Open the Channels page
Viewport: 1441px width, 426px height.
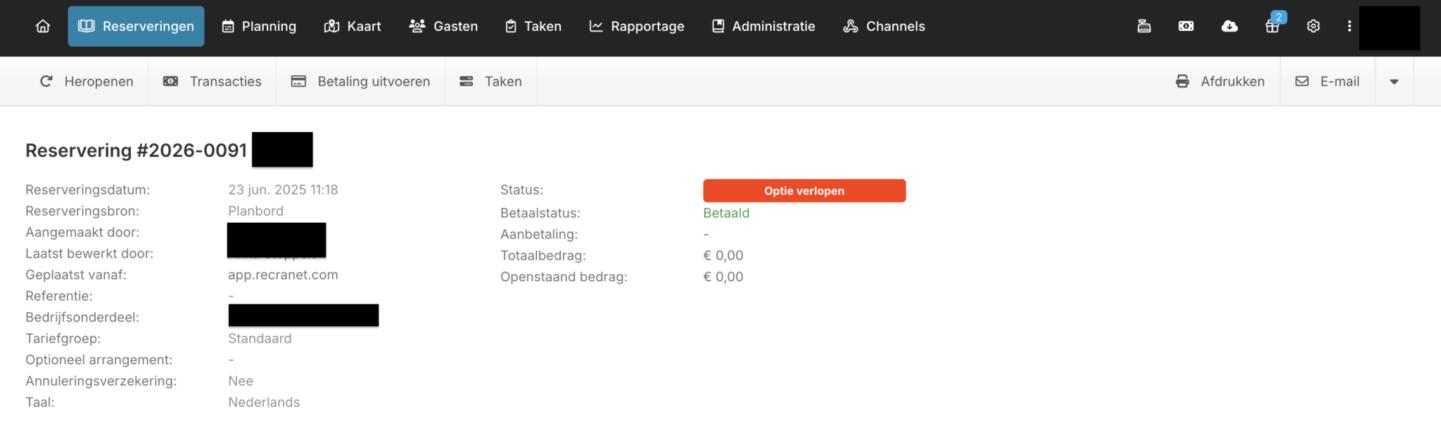pos(884,27)
